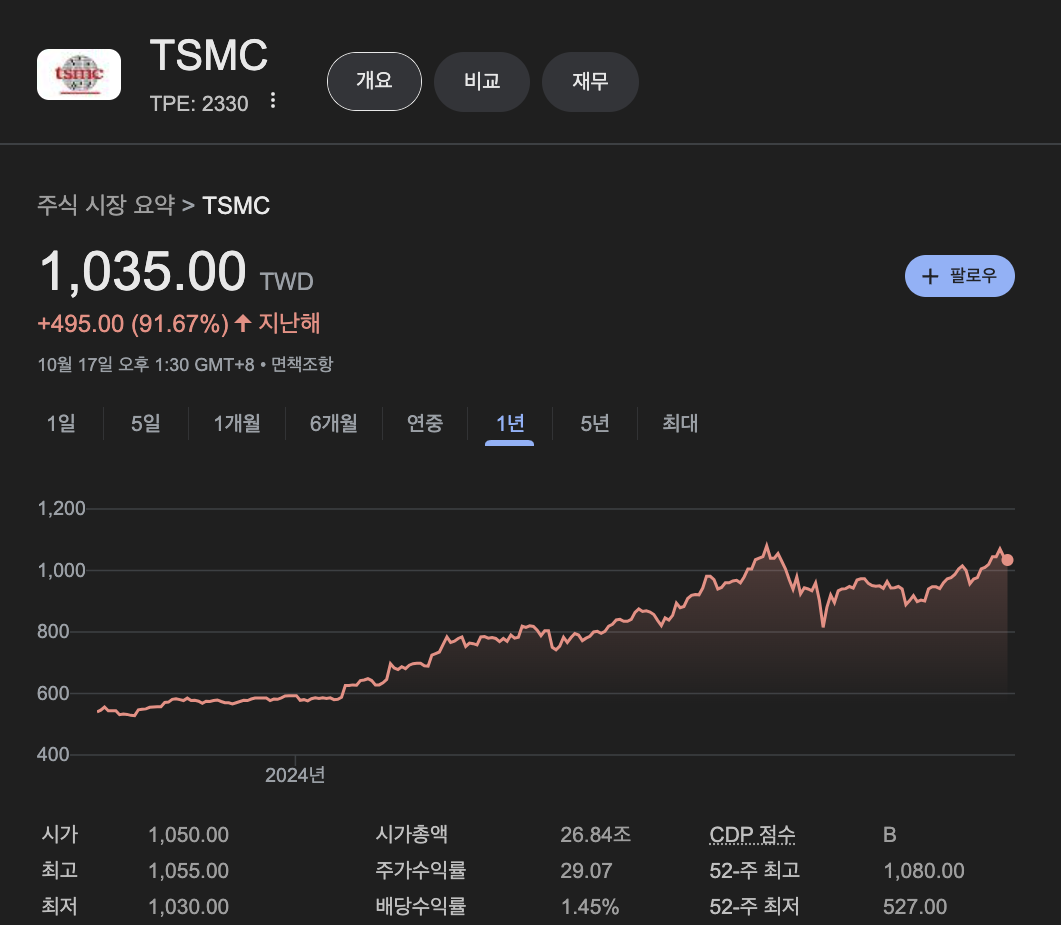Click the 시가총액 value 26.84조
This screenshot has height=925, width=1061.
click(x=595, y=834)
